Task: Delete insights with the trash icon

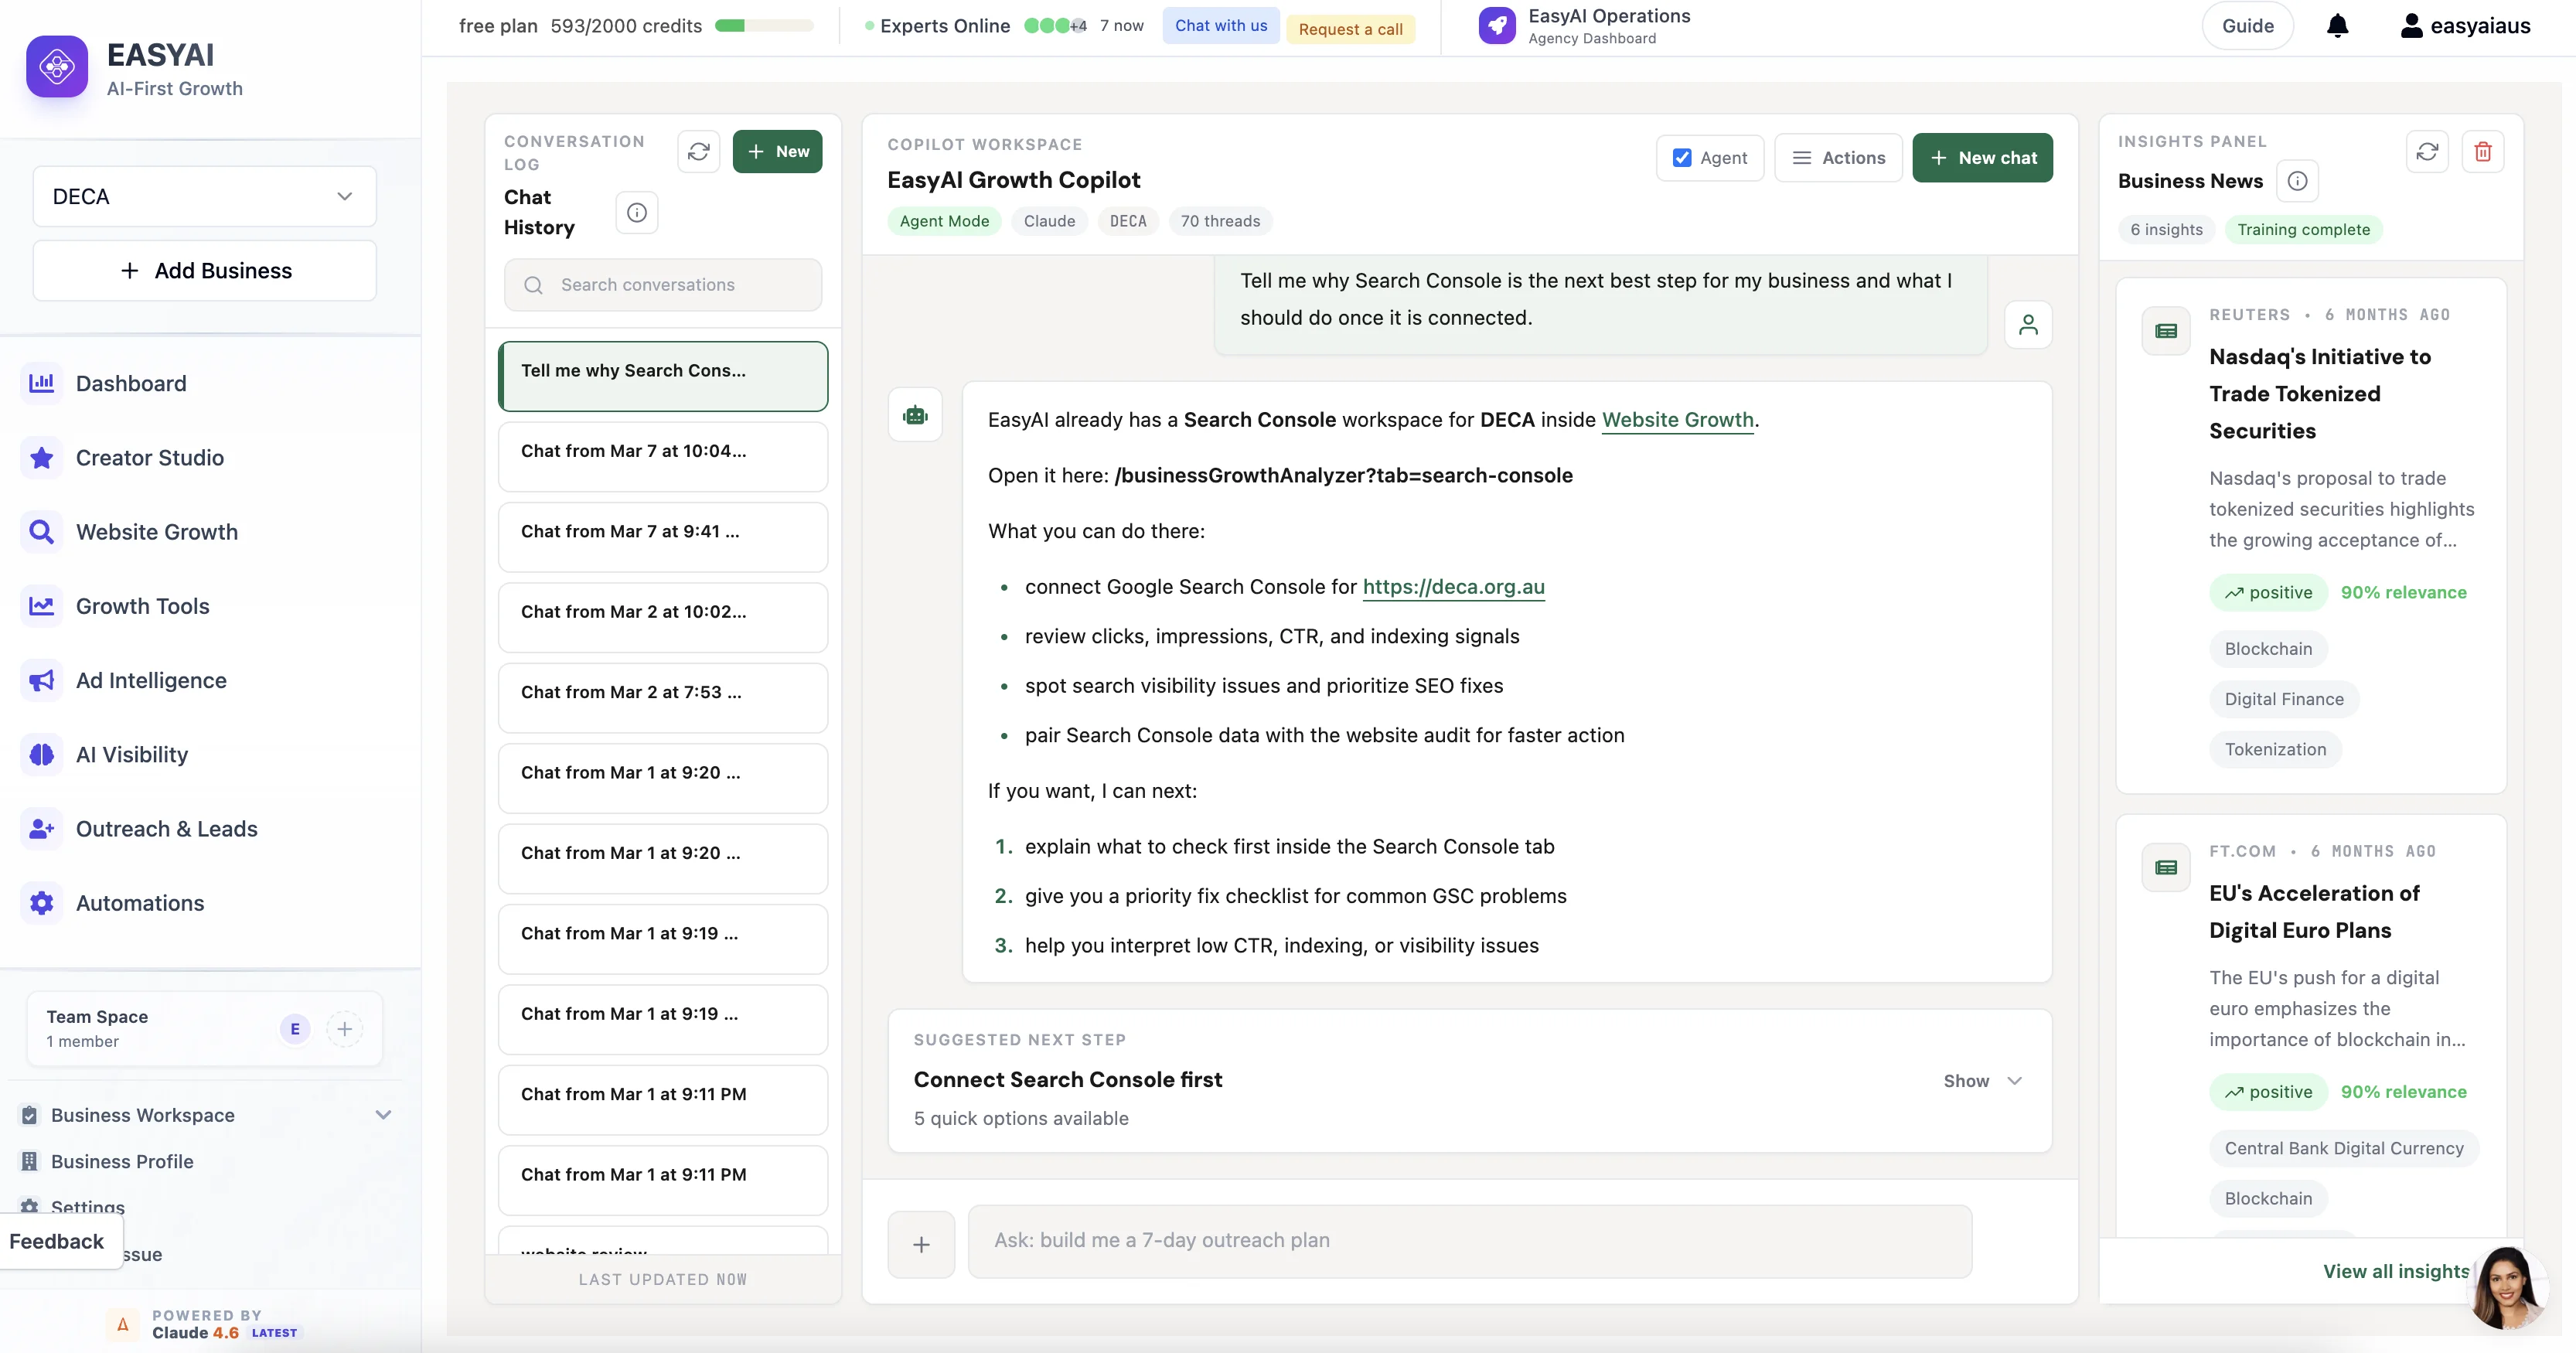Action: (x=2482, y=151)
